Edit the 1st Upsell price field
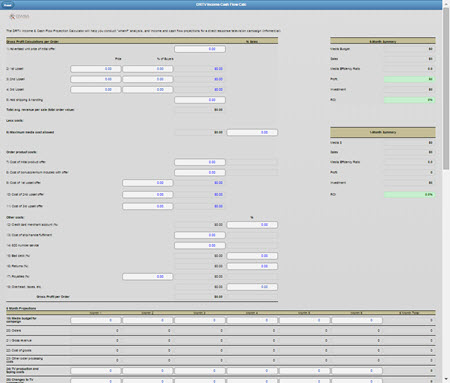The width and height of the screenshot is (450, 383). tap(96, 69)
